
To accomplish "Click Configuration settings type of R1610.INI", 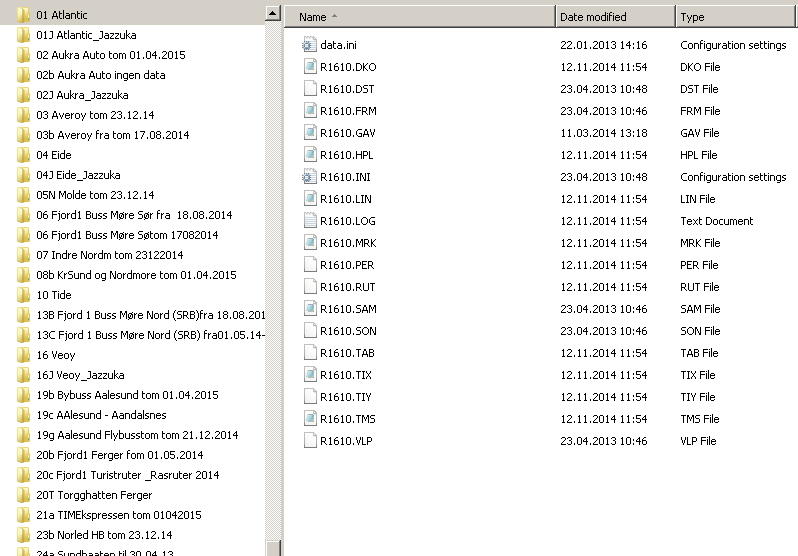I will (733, 177).
